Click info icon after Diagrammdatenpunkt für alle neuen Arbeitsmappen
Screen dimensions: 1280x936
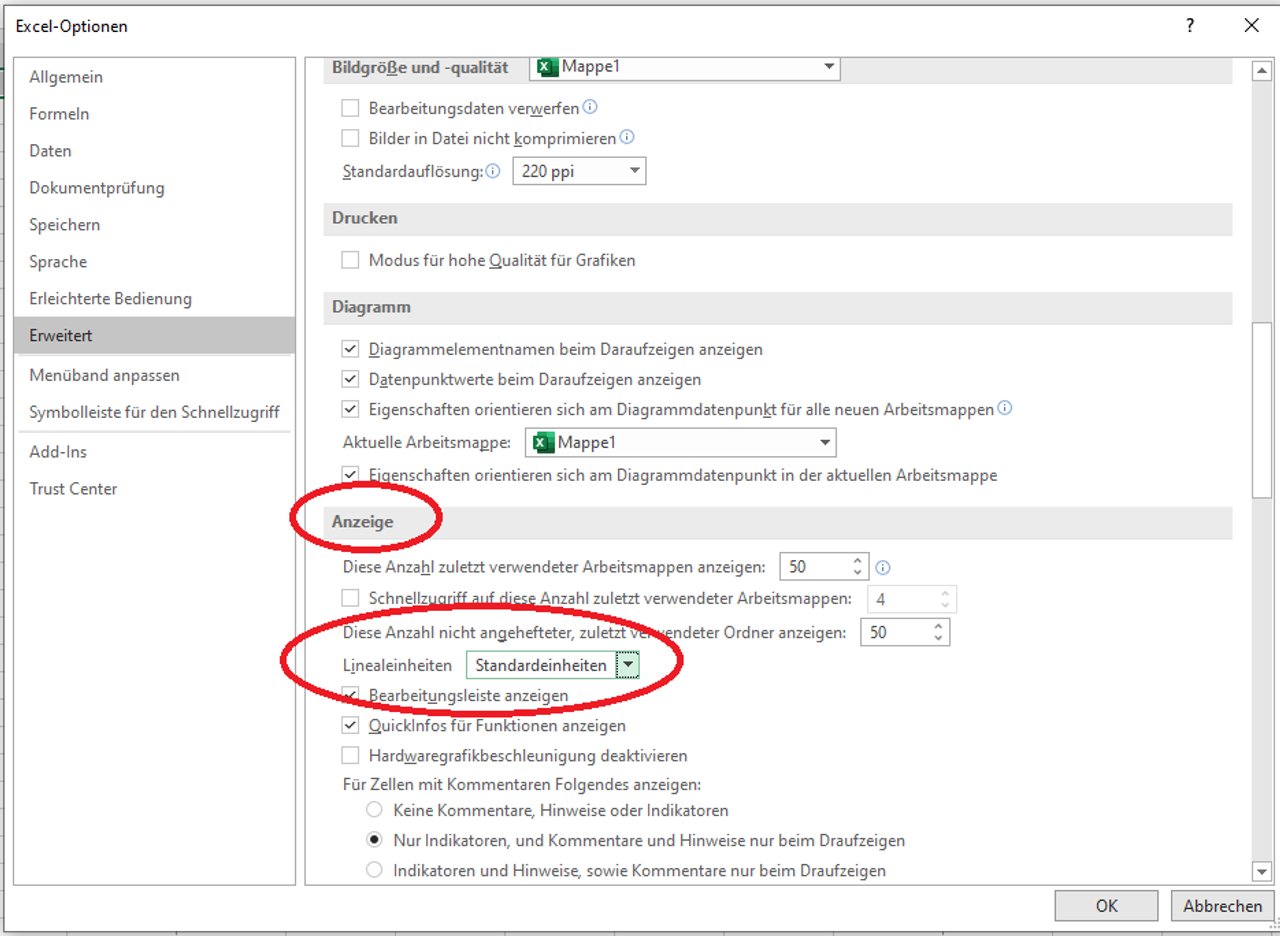pos(1005,409)
